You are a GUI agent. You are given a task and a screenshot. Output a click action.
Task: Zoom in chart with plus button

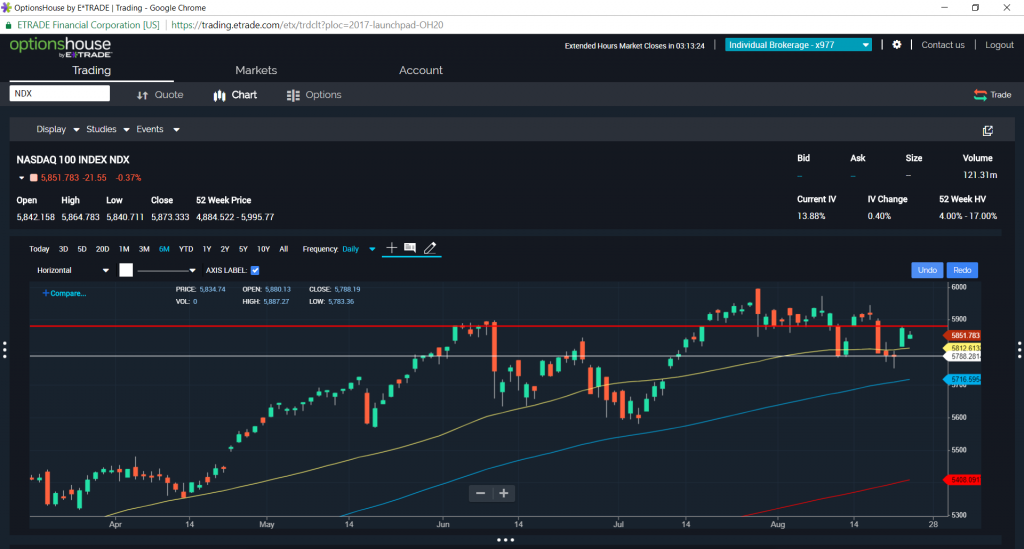click(x=504, y=493)
